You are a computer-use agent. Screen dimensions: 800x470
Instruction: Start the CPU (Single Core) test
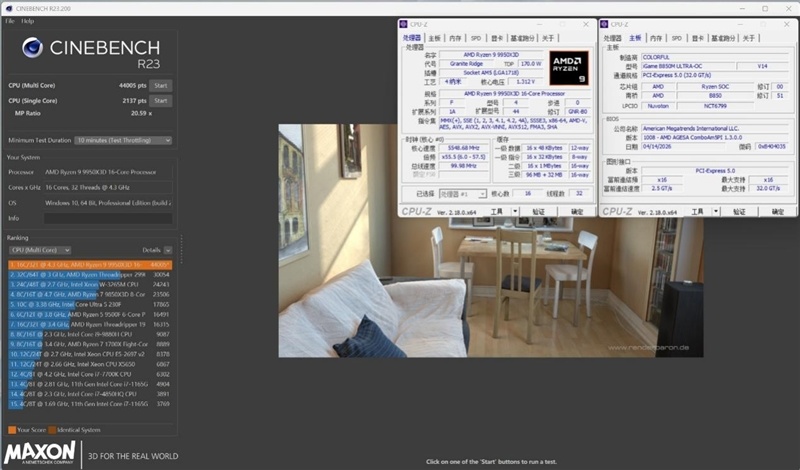(x=161, y=101)
